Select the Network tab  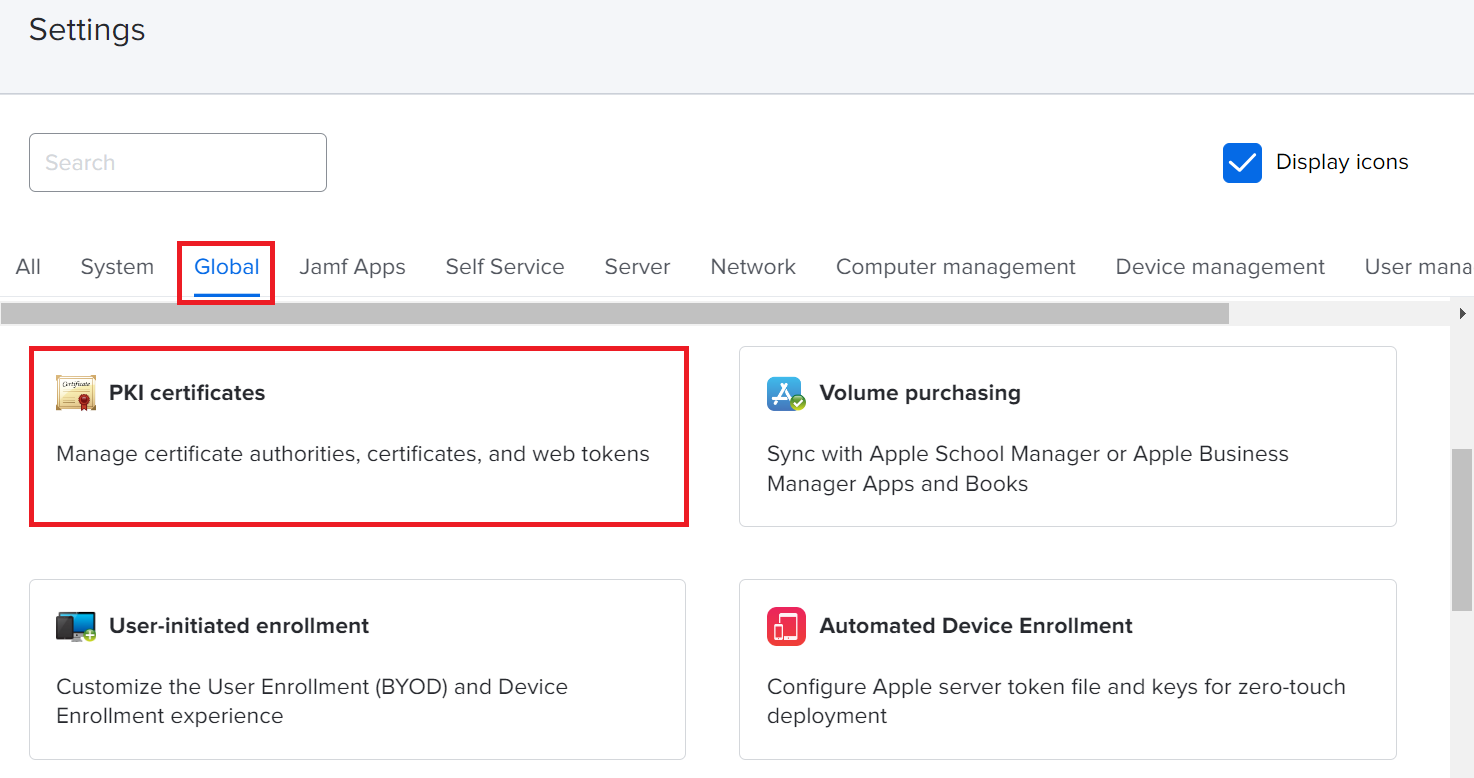click(753, 267)
